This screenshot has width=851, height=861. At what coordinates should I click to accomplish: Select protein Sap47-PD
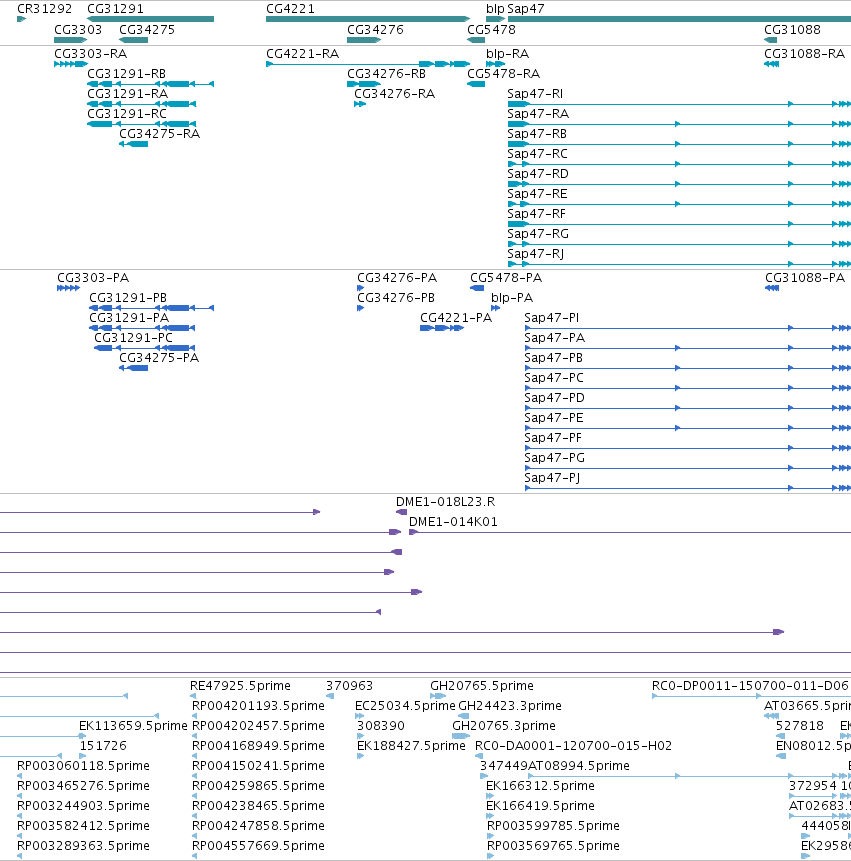pos(555,398)
